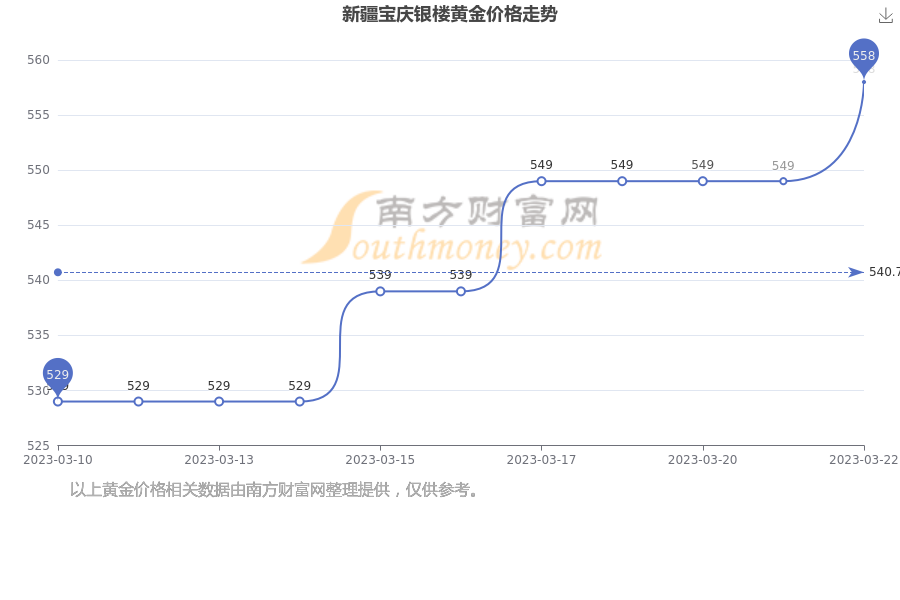
Task: Select the fourth 529 data point
Action: click(300, 401)
